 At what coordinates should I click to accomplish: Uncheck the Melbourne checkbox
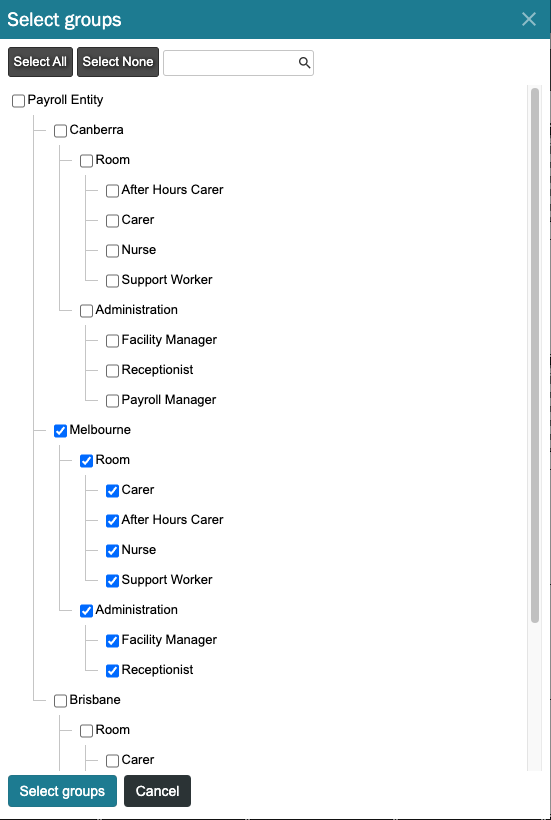point(60,431)
